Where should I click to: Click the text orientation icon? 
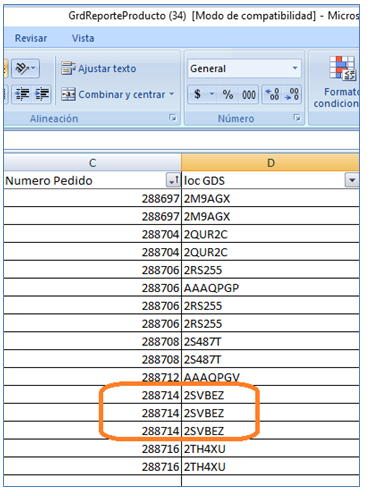point(25,69)
